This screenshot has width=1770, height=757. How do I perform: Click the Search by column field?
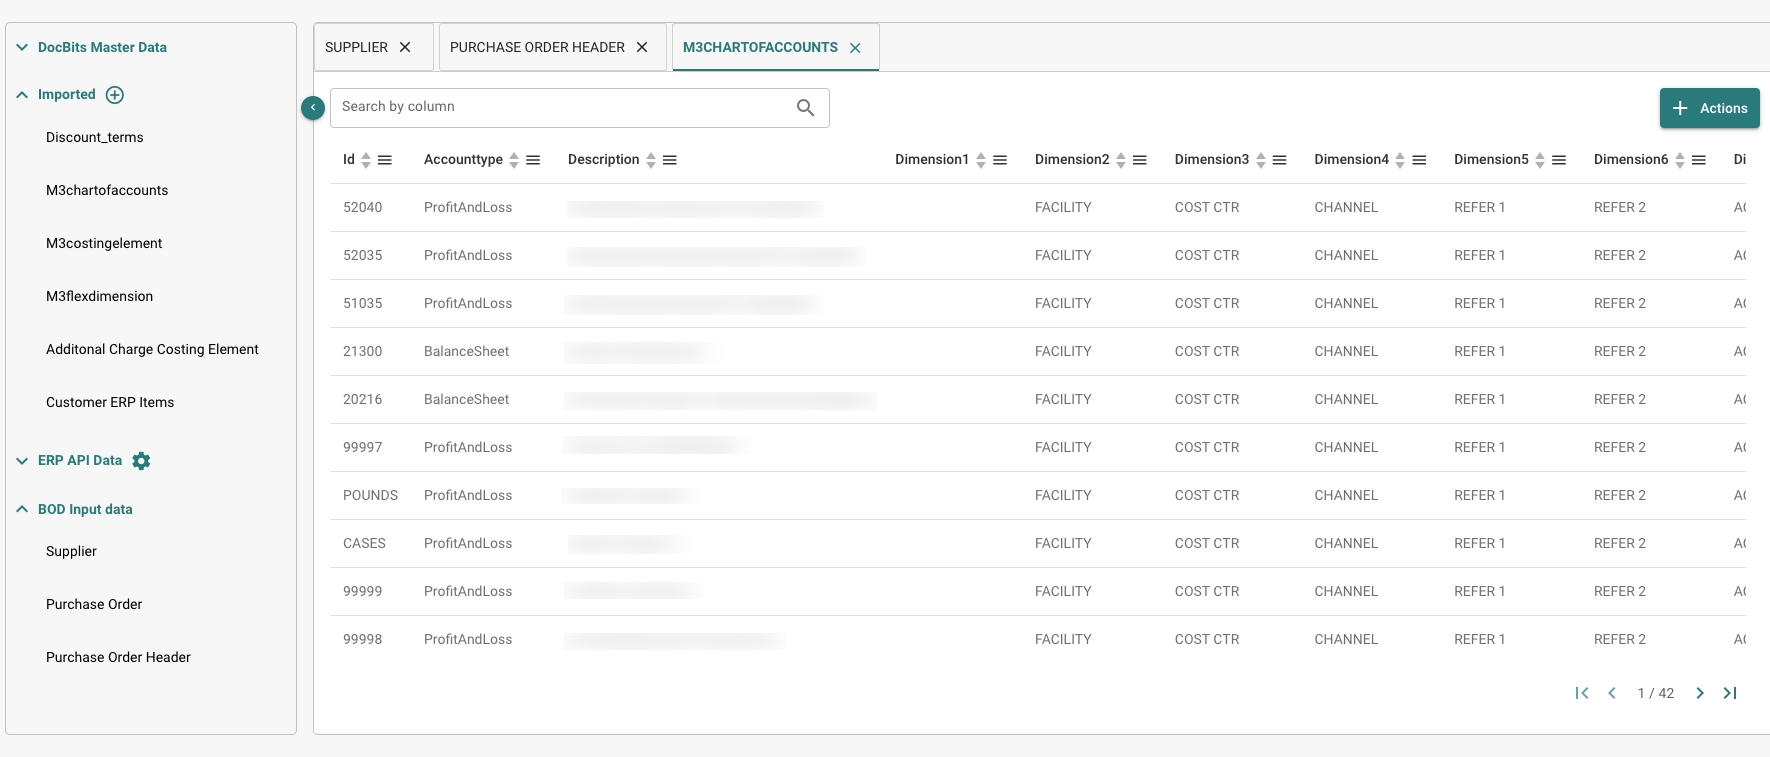click(x=560, y=107)
